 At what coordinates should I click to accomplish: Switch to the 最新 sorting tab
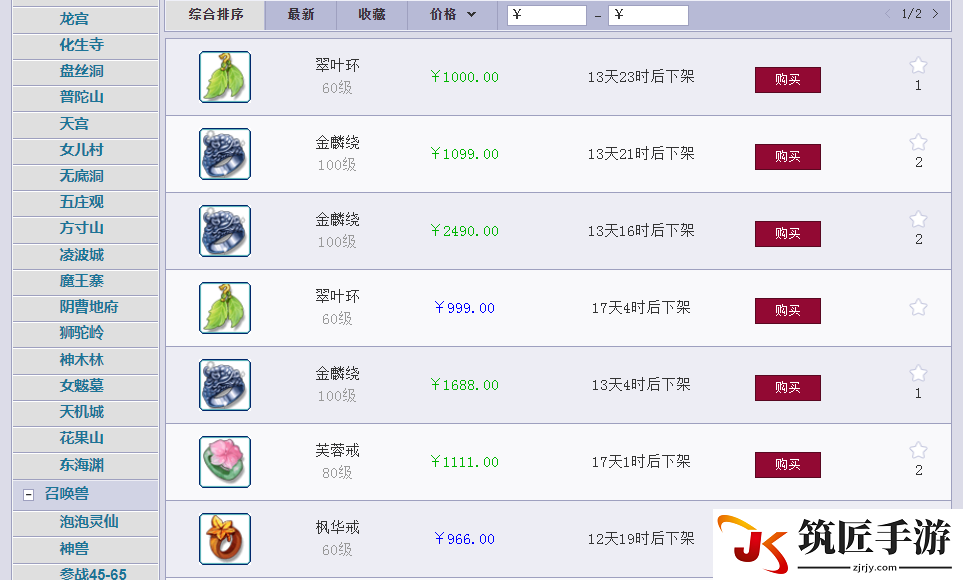(301, 15)
